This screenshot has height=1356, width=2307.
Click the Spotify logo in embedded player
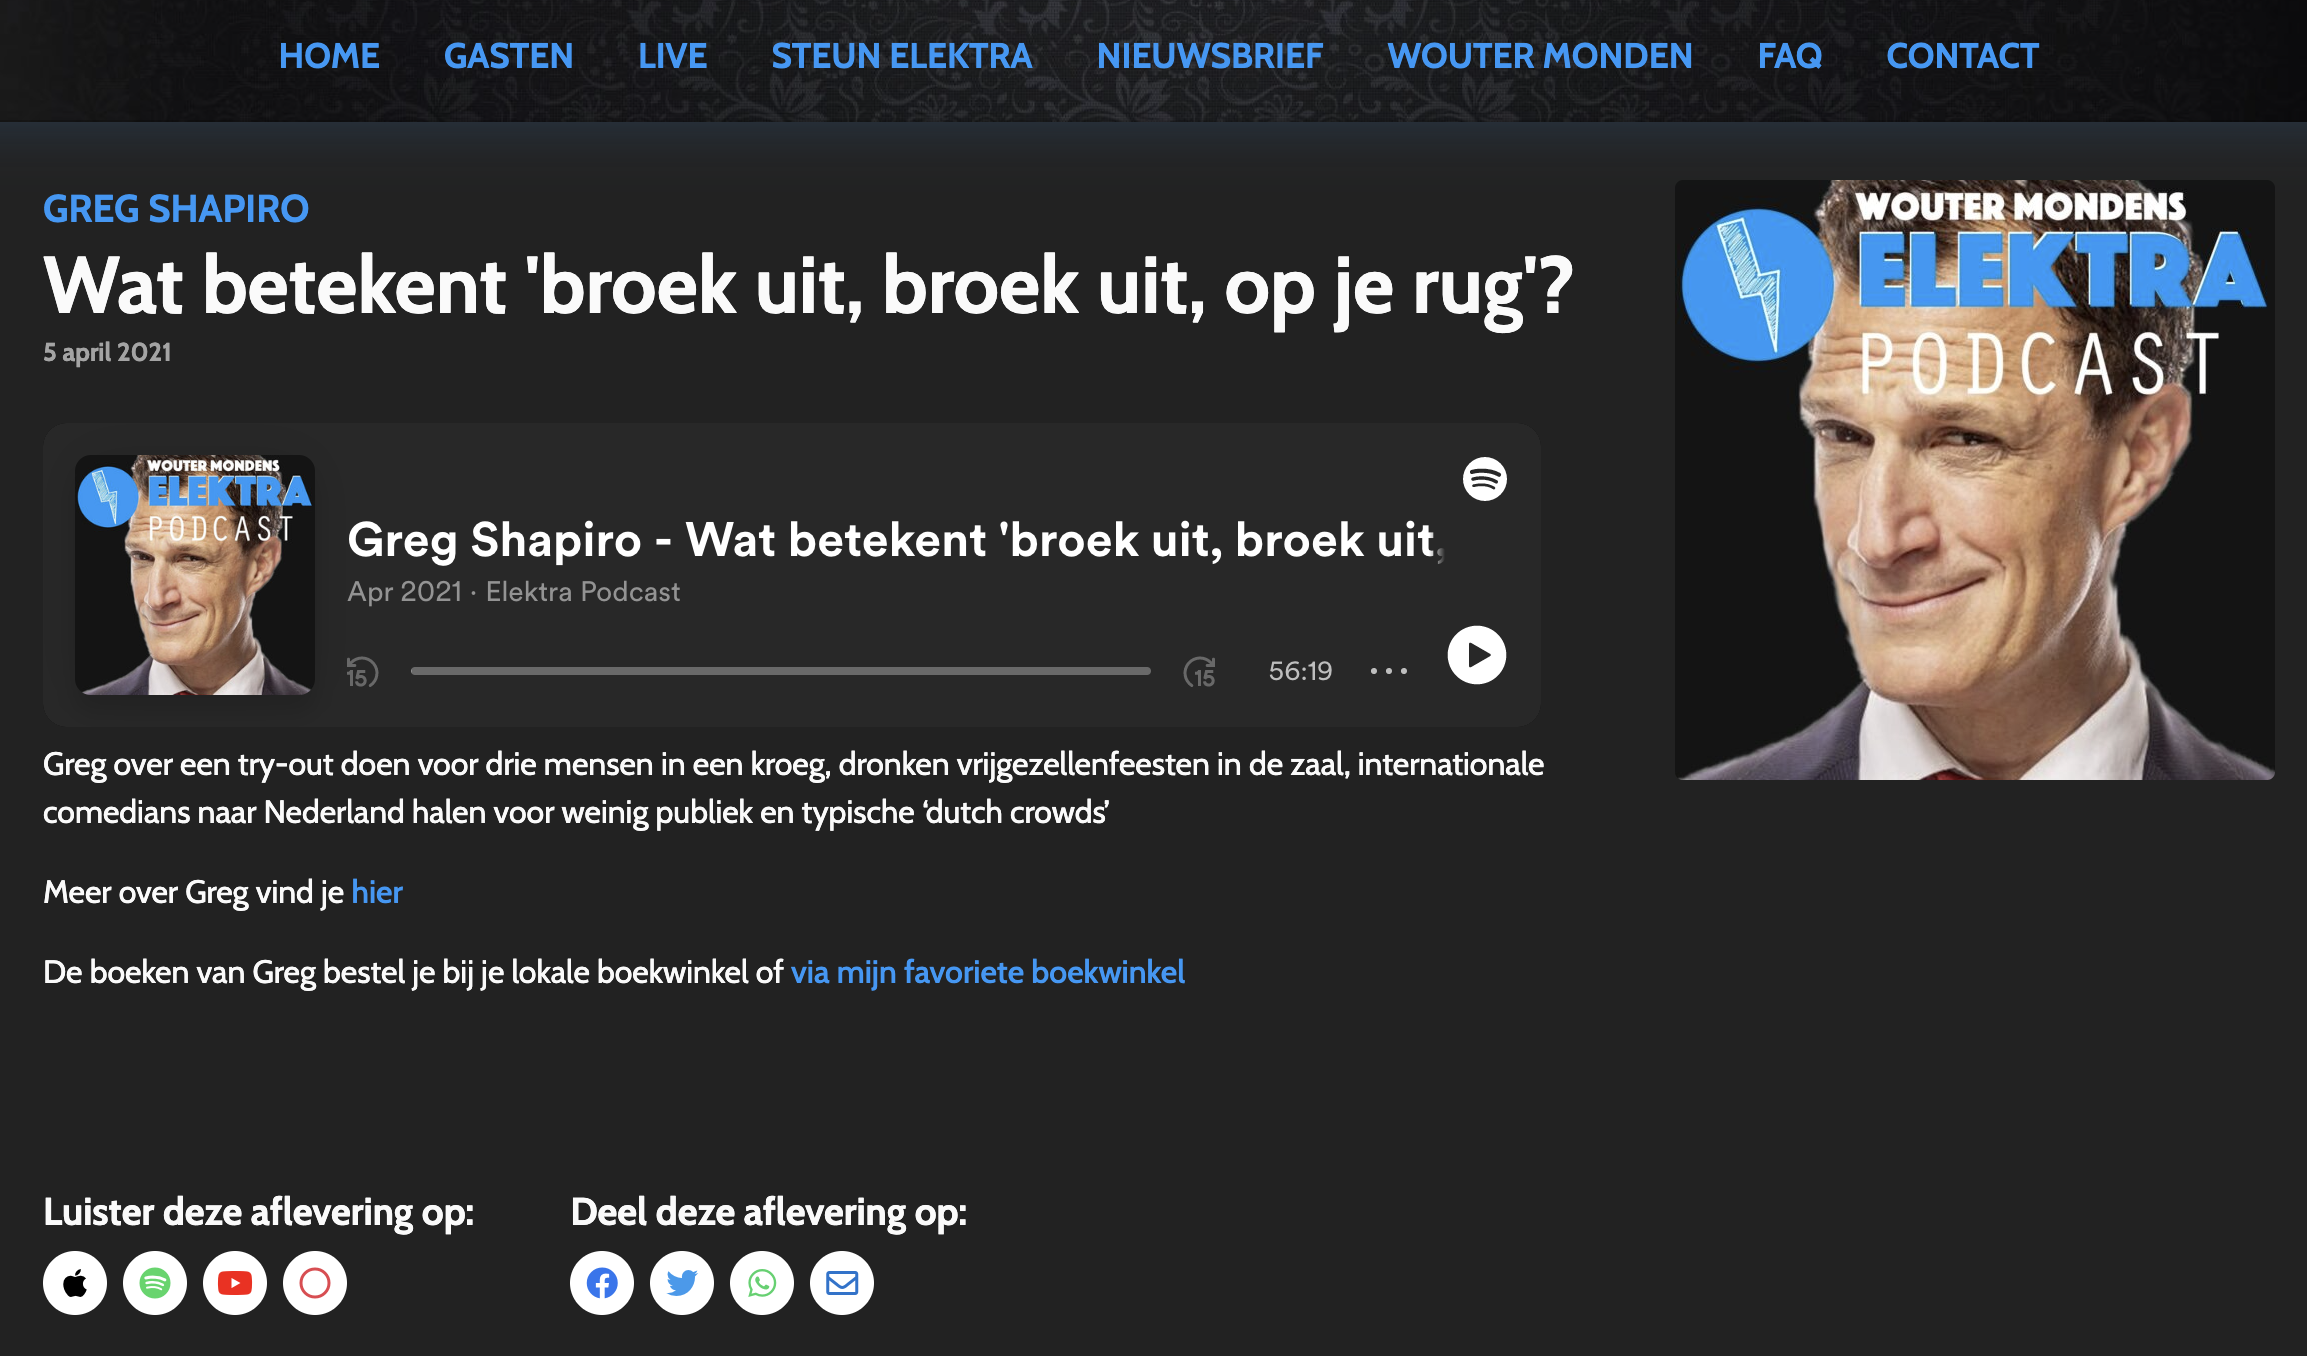pyautogui.click(x=1484, y=479)
